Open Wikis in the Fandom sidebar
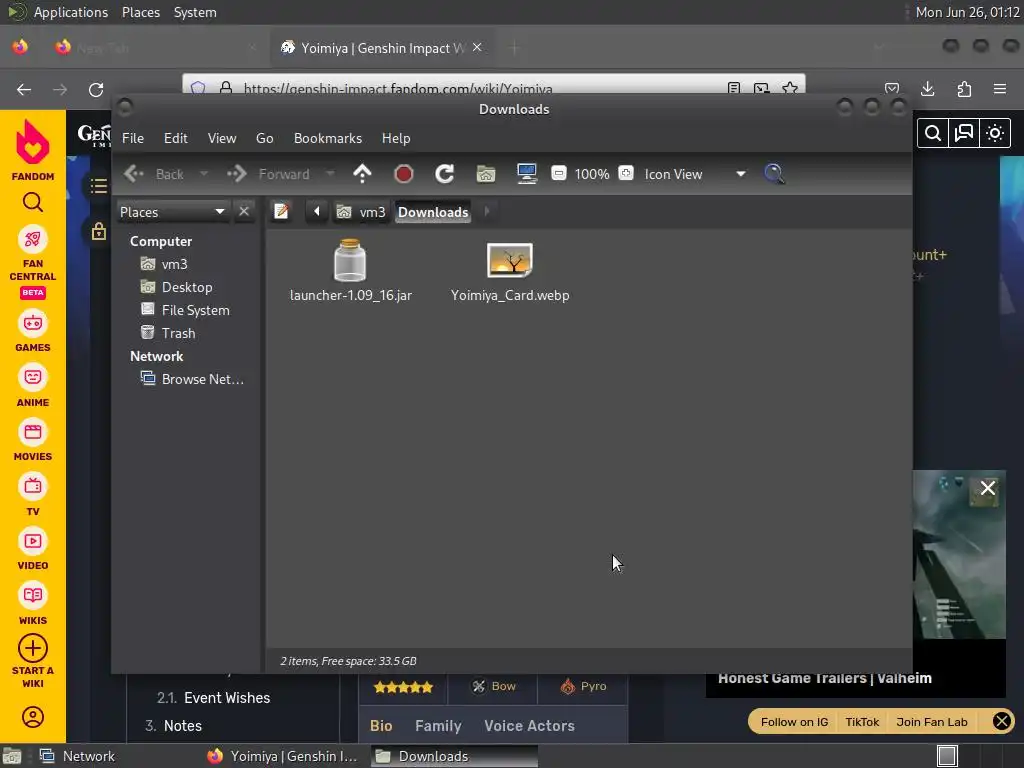This screenshot has width=1024, height=768. click(x=33, y=605)
